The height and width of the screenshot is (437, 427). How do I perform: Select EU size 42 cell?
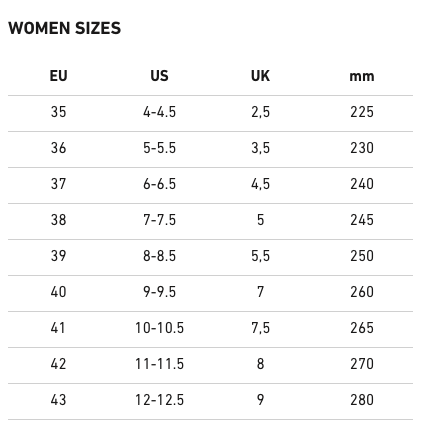pyautogui.click(x=58, y=364)
